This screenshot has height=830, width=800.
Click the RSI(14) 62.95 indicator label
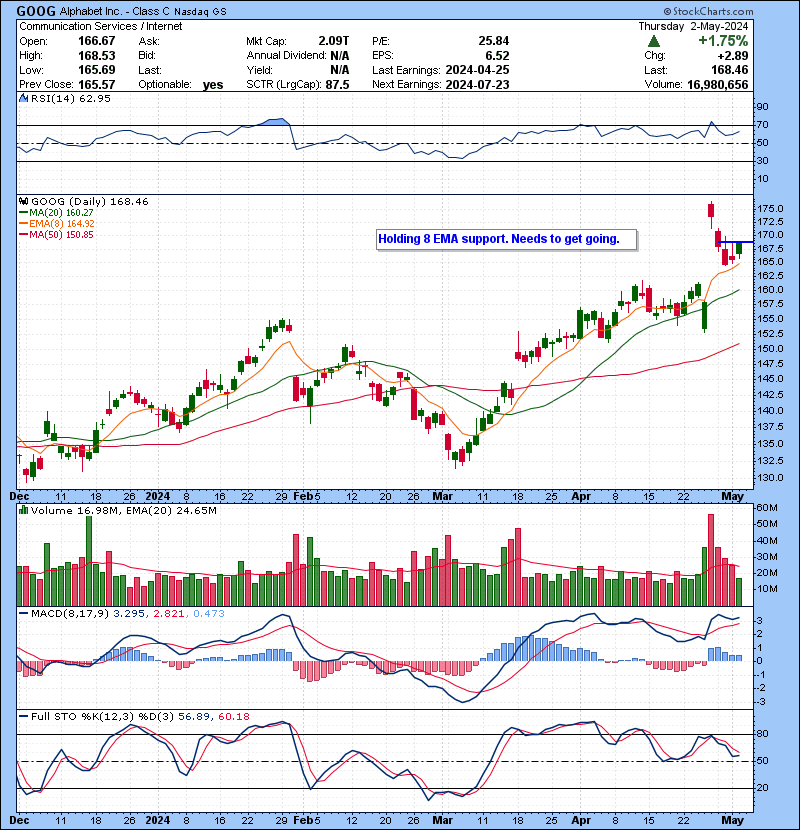[x=70, y=98]
